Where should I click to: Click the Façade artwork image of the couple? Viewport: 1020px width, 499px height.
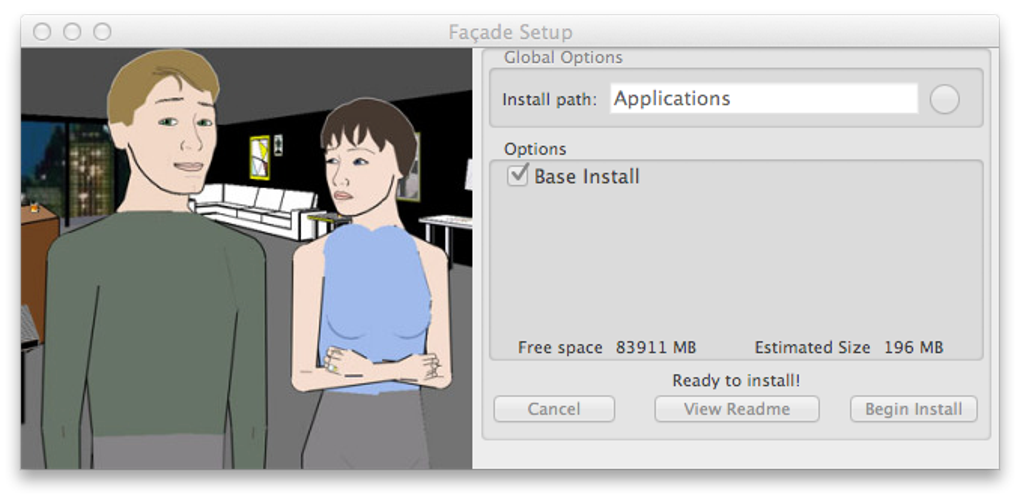click(247, 258)
